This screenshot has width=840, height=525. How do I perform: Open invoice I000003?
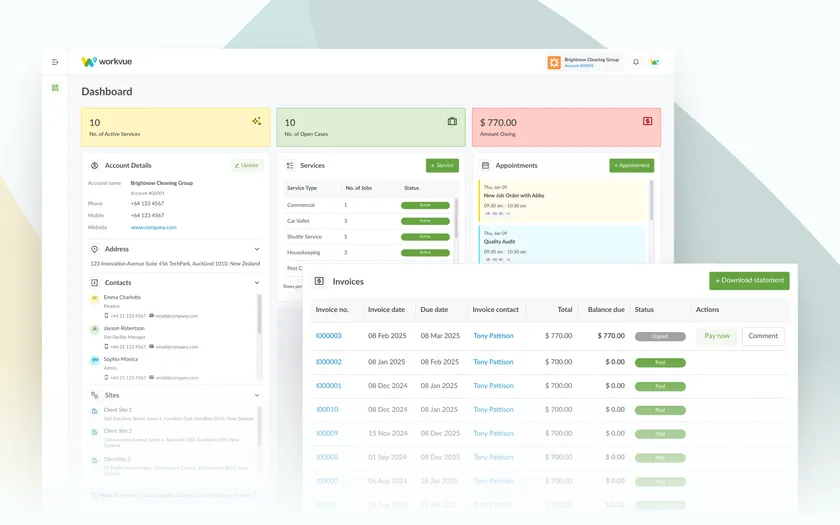(x=328, y=336)
